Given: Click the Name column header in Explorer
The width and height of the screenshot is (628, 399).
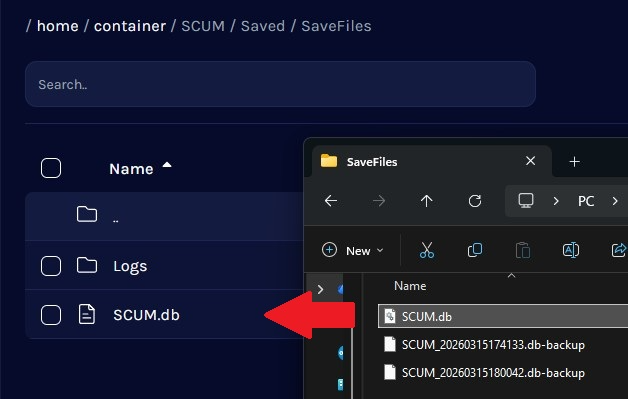Looking at the screenshot, I should (410, 286).
